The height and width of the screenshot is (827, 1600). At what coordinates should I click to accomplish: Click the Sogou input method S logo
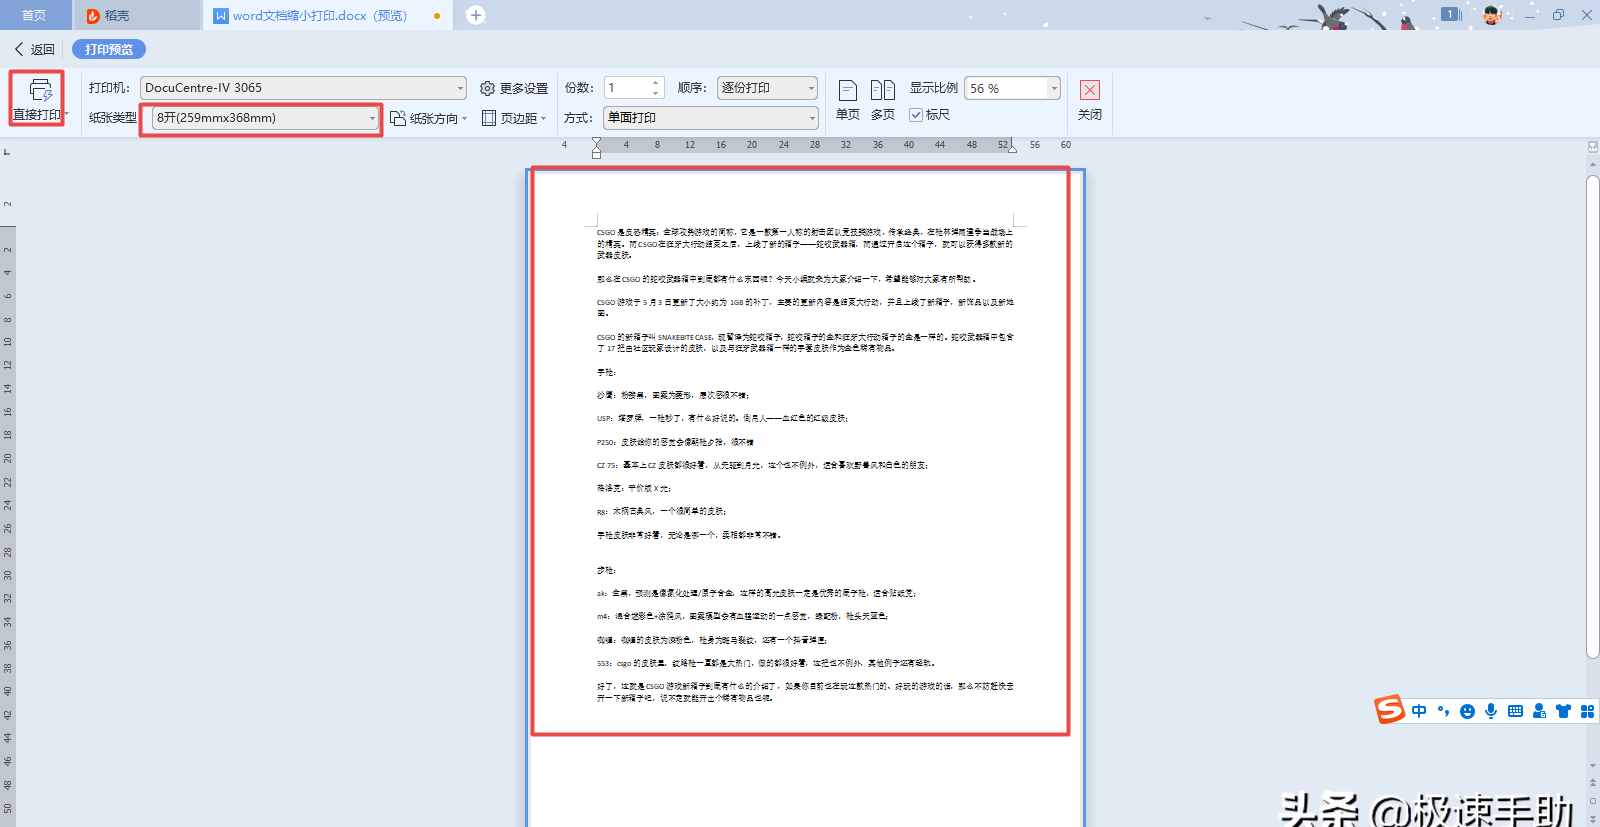[1389, 709]
